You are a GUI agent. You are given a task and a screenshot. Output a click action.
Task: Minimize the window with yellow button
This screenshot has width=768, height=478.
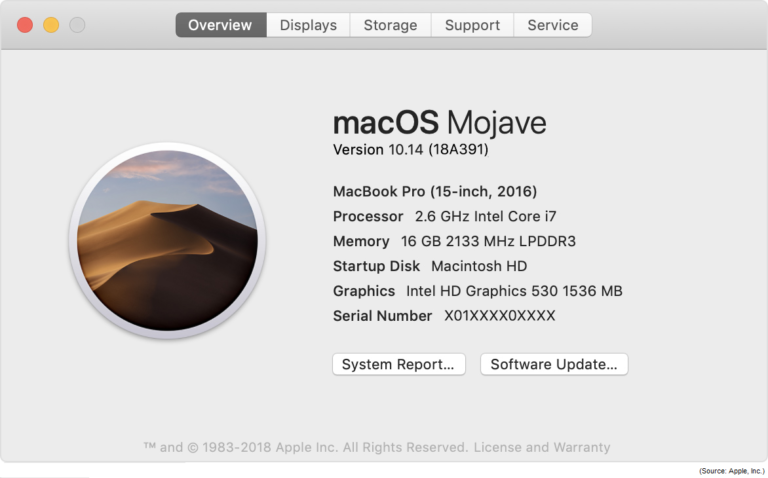click(51, 25)
